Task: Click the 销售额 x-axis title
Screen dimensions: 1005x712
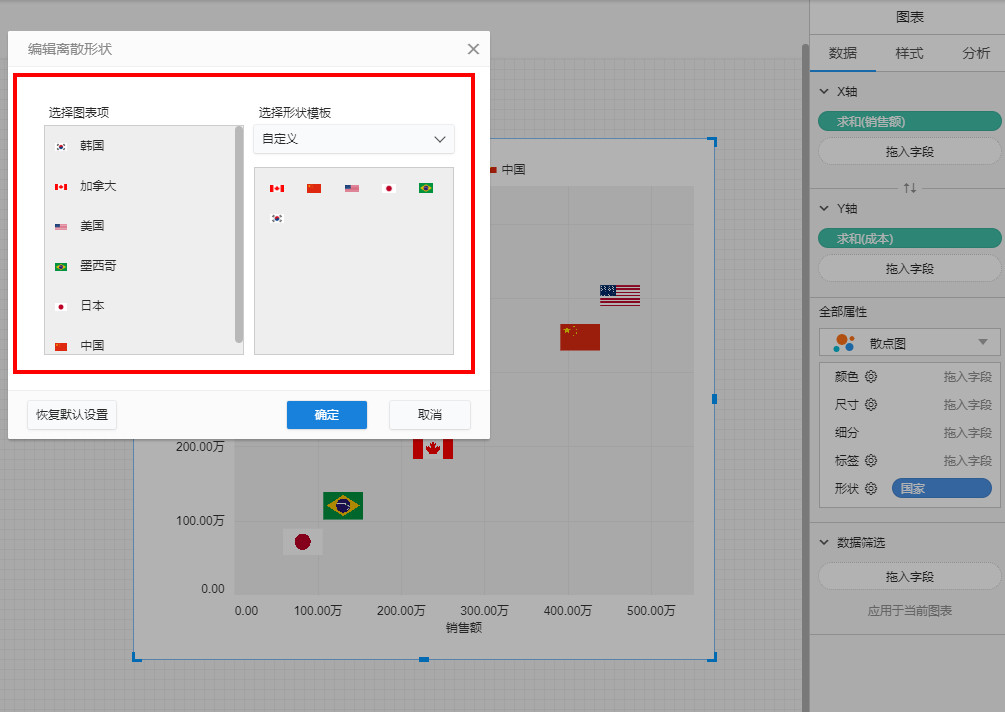Action: point(463,627)
